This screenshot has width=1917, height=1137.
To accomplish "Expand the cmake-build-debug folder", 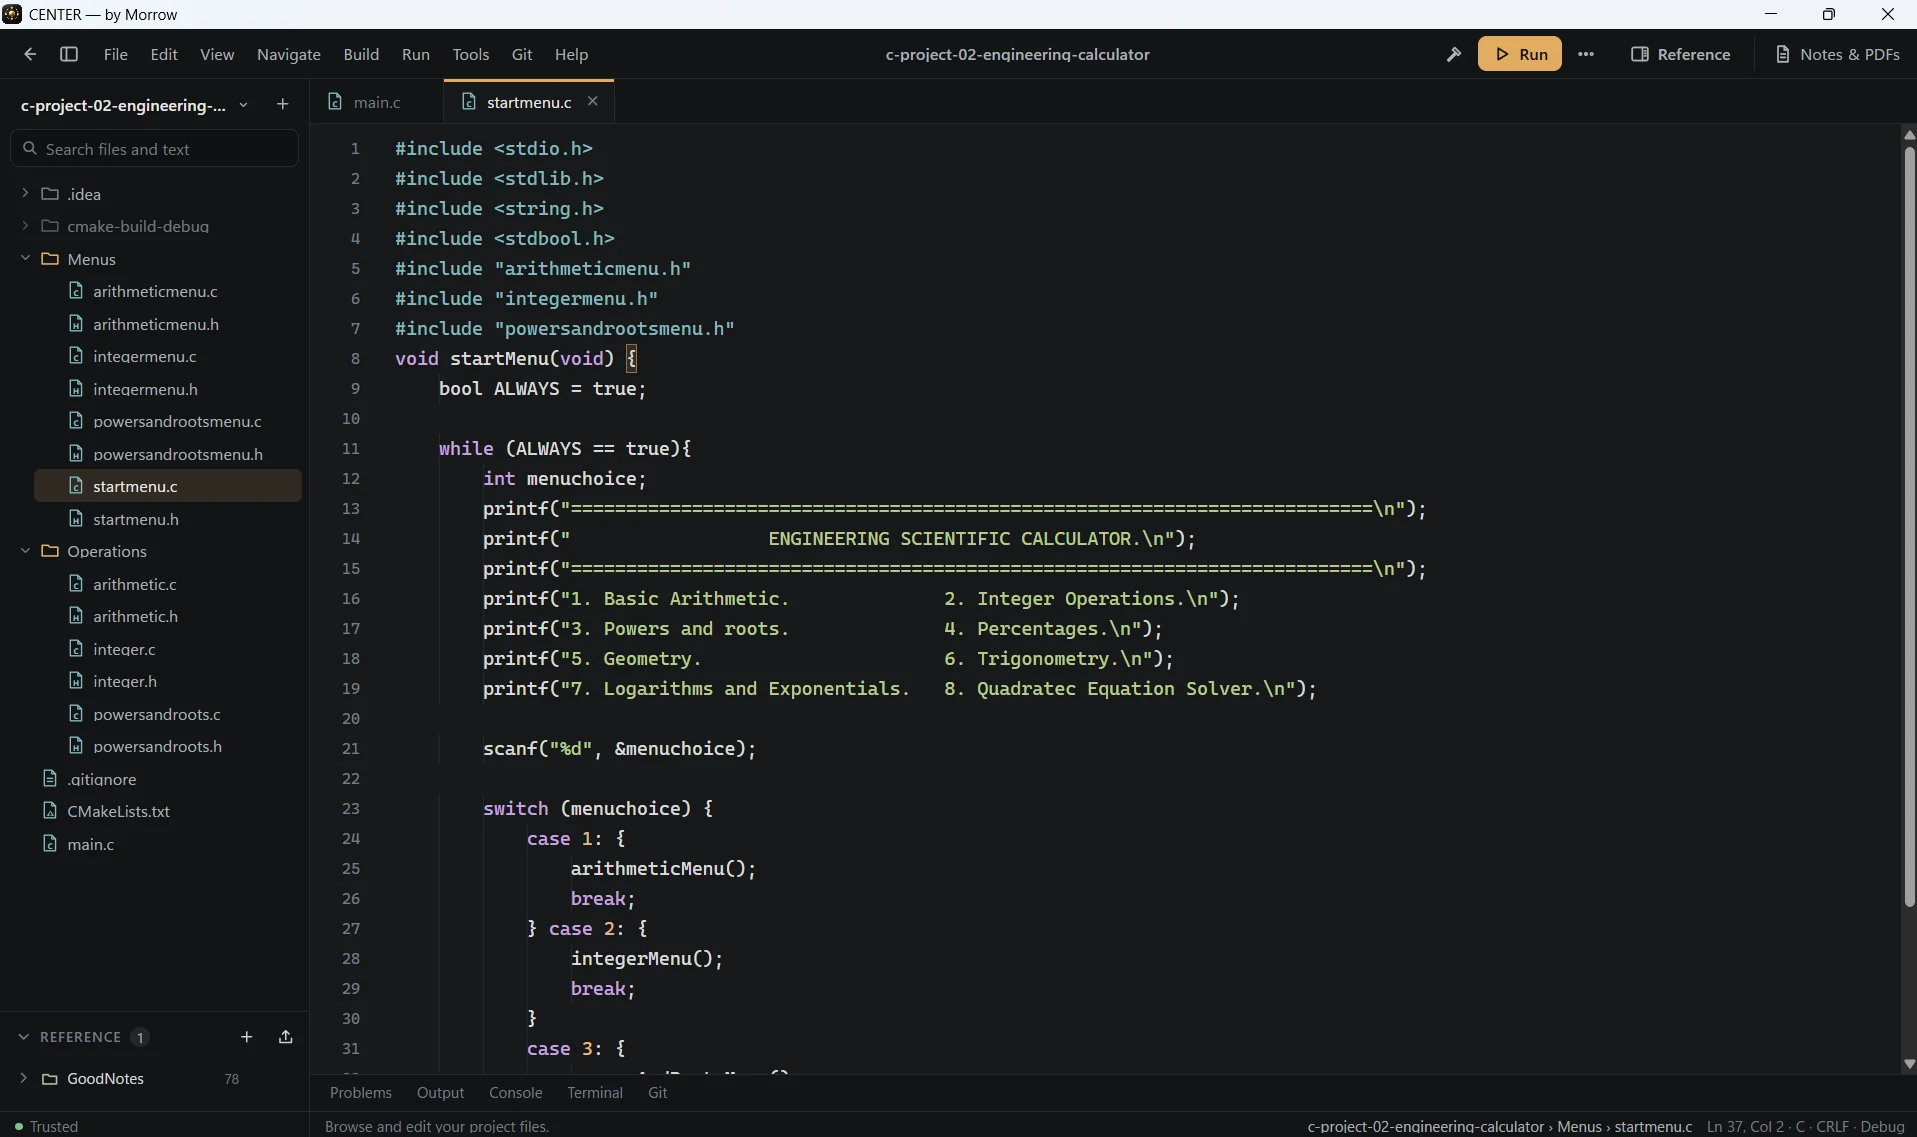I will coord(25,226).
